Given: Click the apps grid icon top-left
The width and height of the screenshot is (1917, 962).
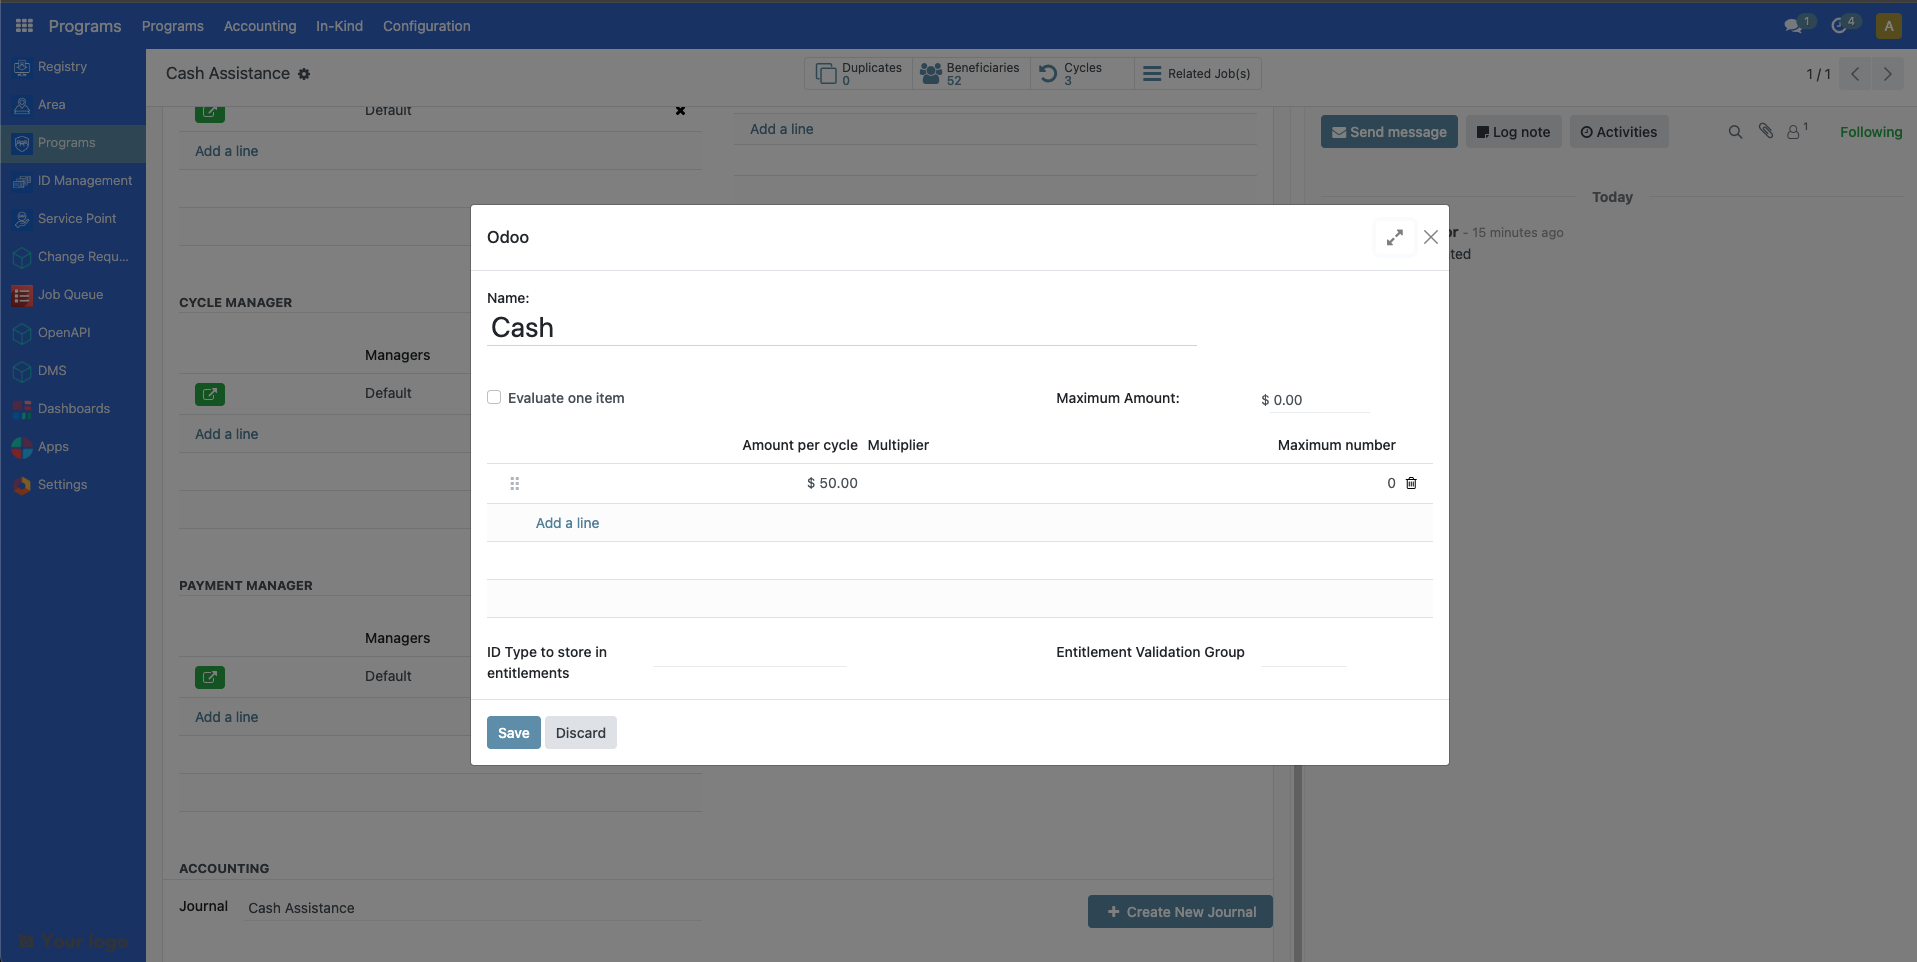Looking at the screenshot, I should pos(23,25).
